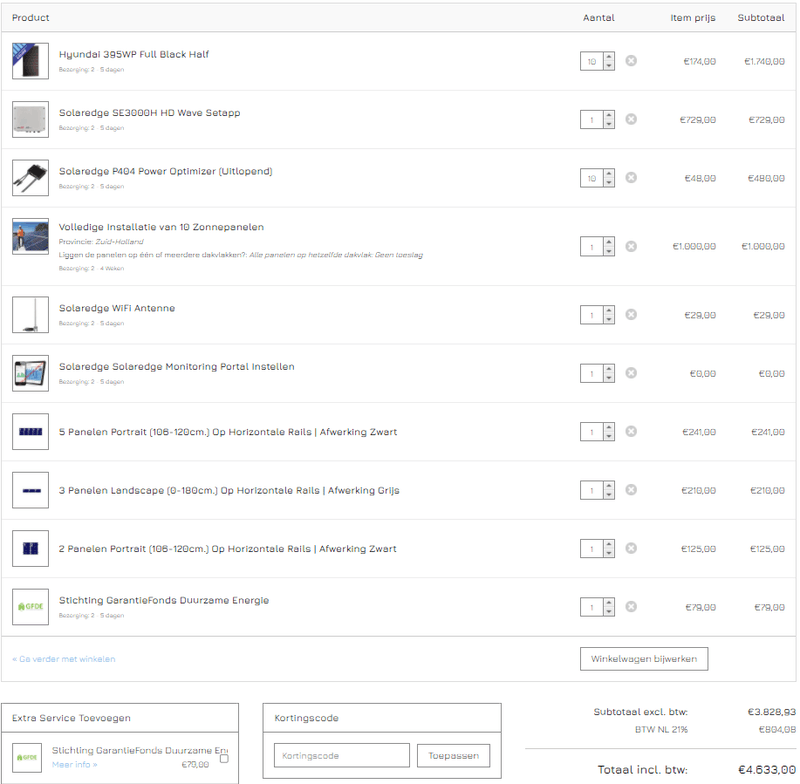Remove the Solaredge SE3000H HD Wave Setapp
The image size is (800, 784).
(x=631, y=119)
